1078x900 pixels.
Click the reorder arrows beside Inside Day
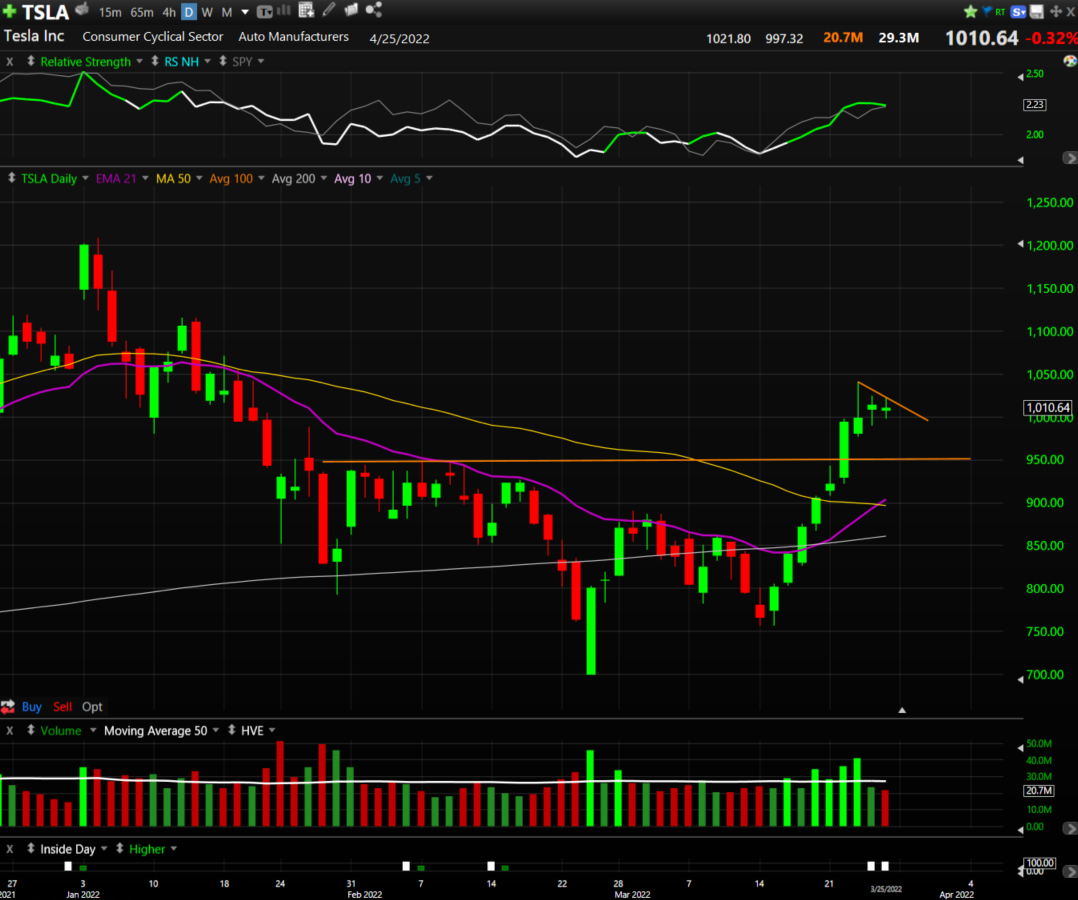pyautogui.click(x=31, y=848)
